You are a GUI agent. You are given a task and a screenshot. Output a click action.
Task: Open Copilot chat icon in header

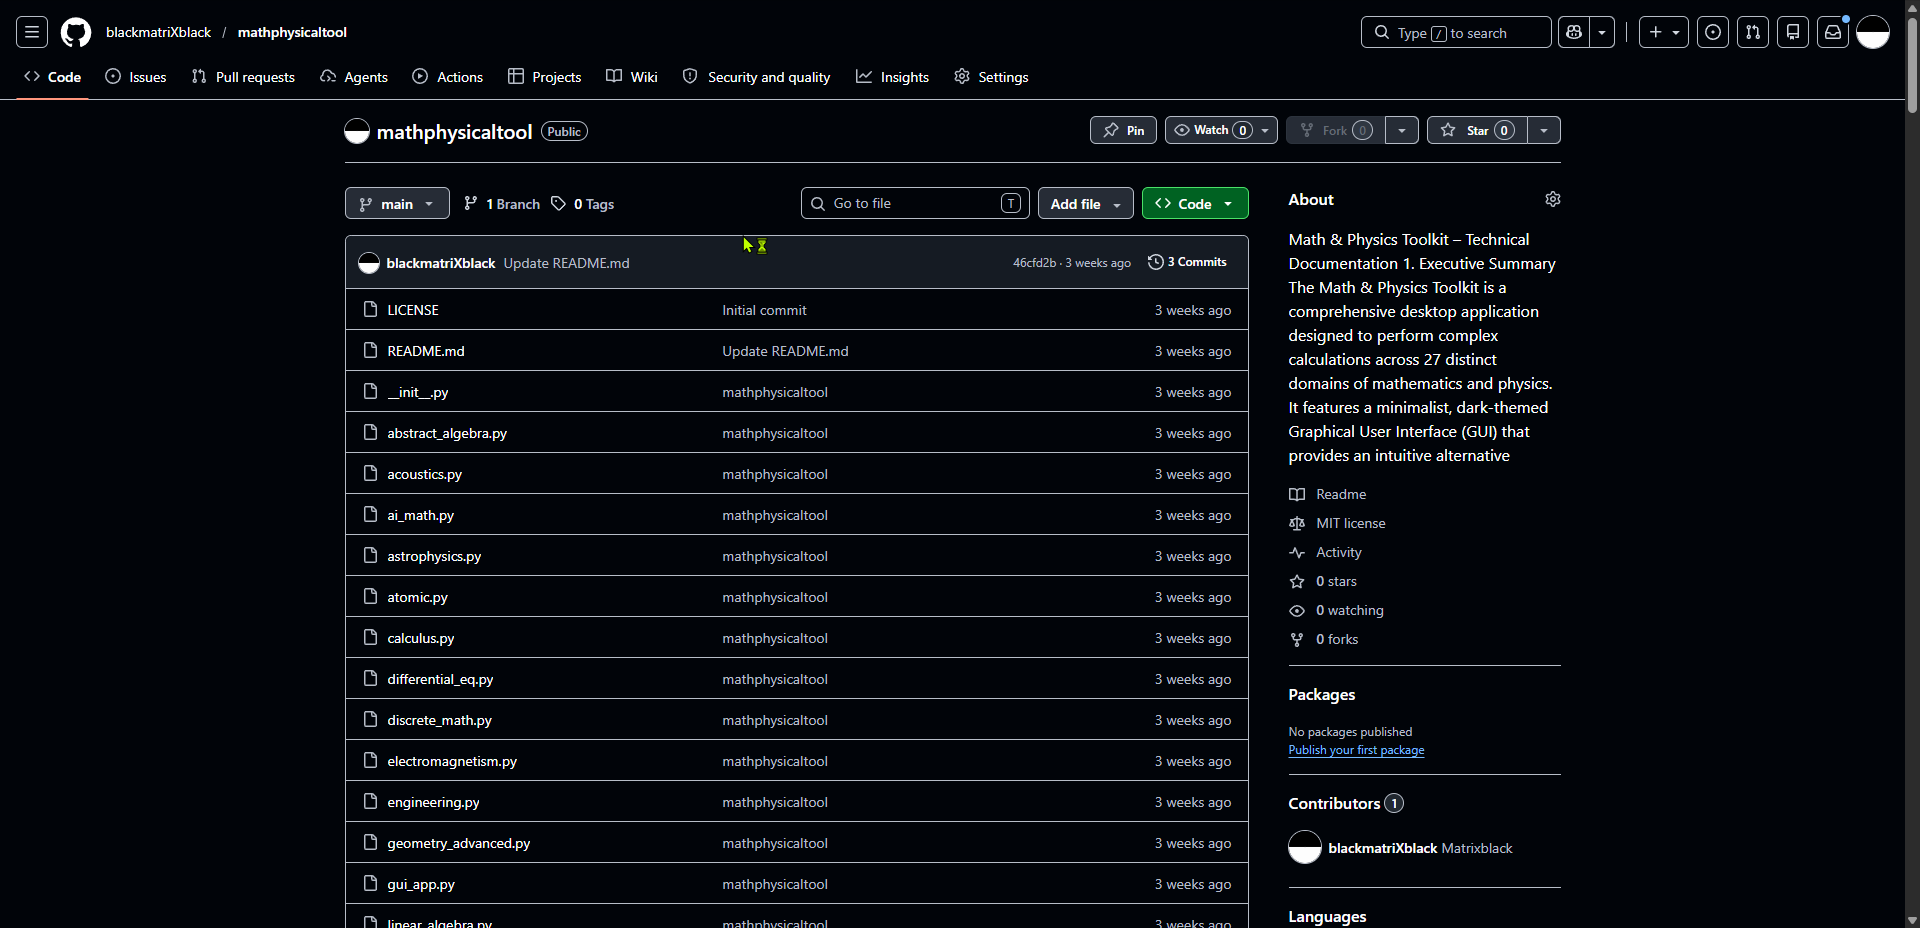[x=1574, y=32]
